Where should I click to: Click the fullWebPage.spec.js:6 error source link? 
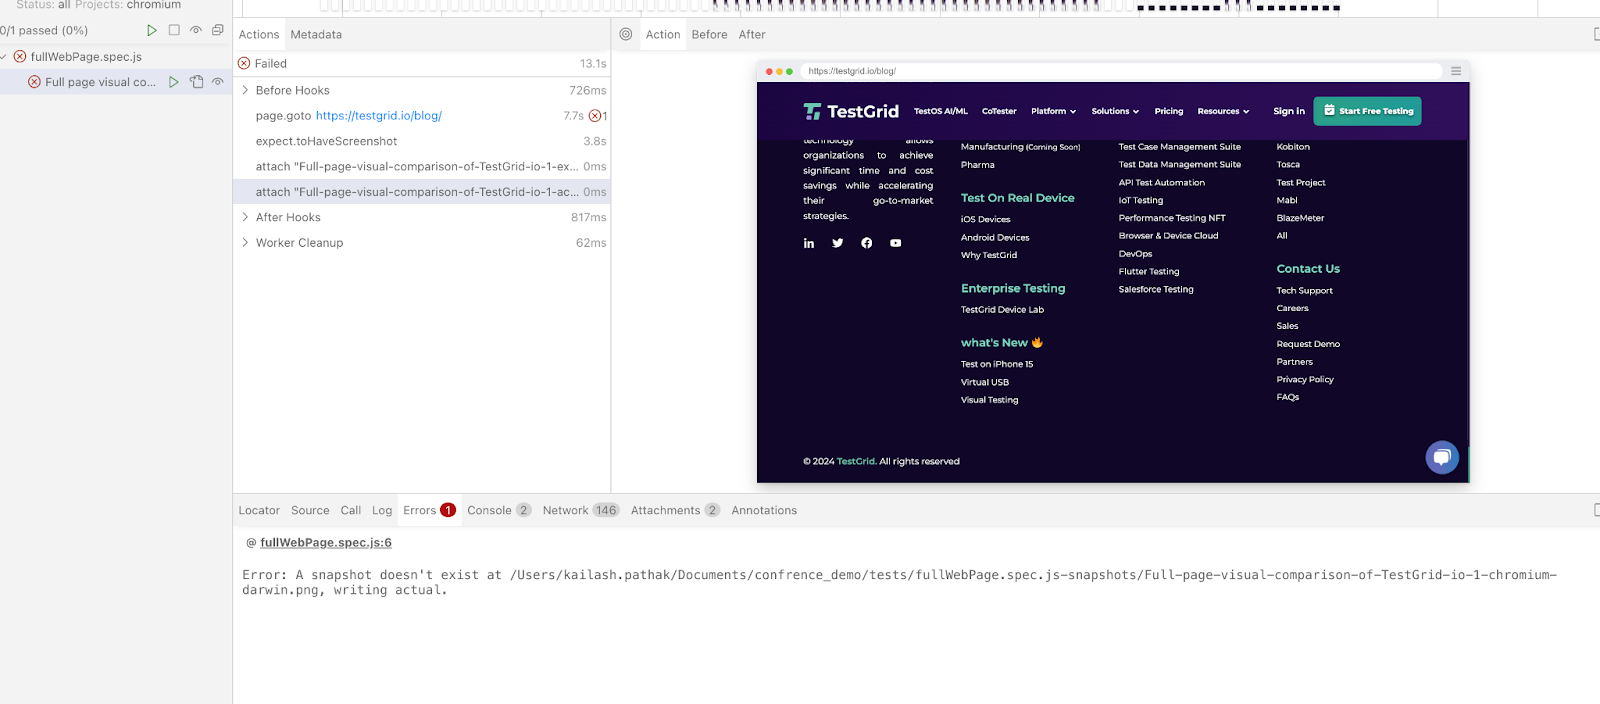326,542
